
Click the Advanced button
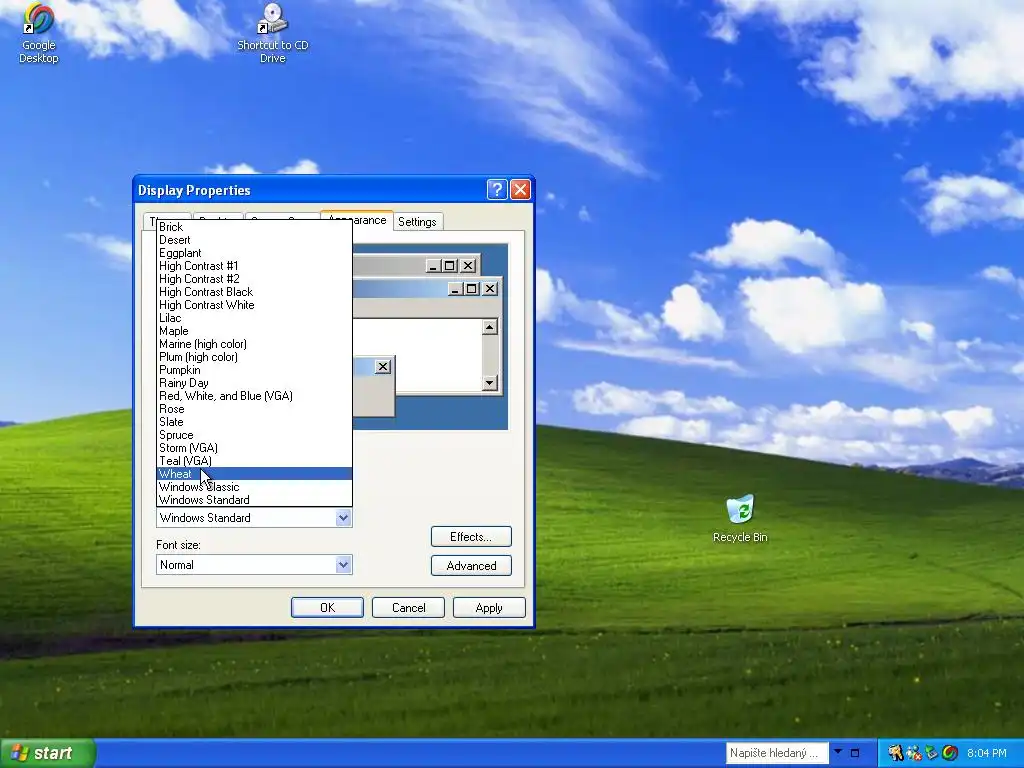pos(471,566)
